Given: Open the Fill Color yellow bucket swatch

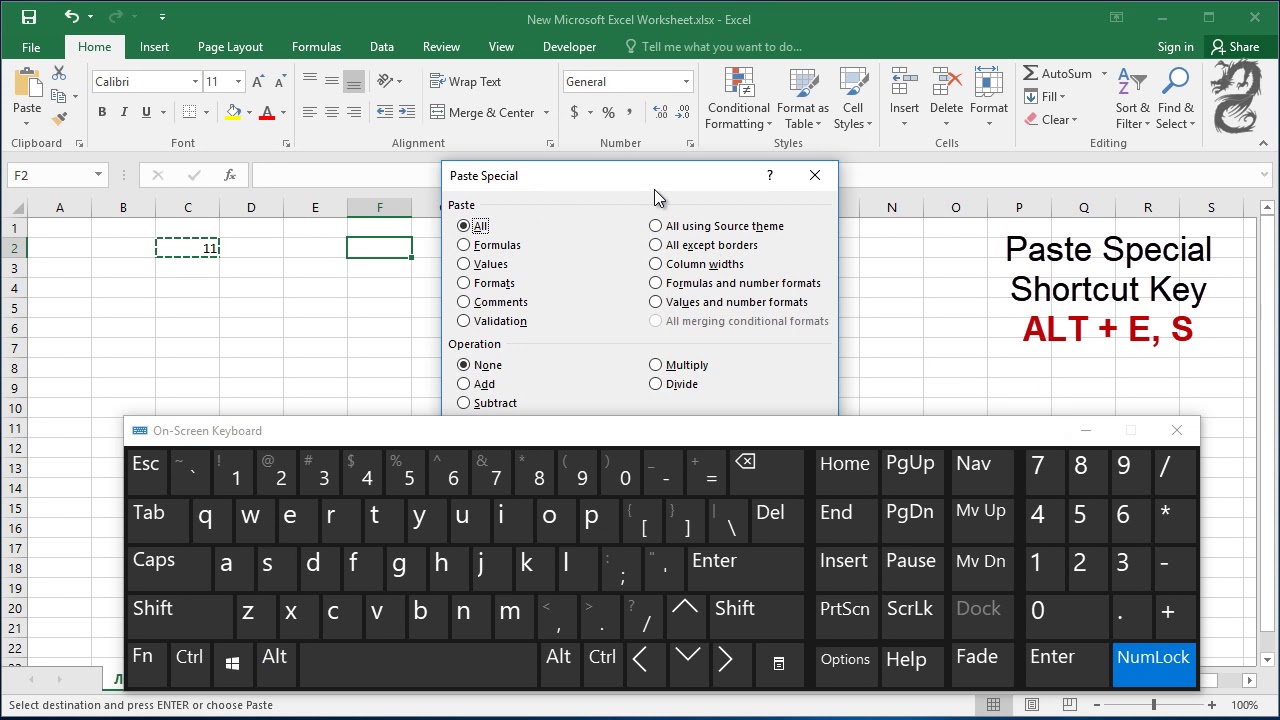Looking at the screenshot, I should tap(233, 112).
